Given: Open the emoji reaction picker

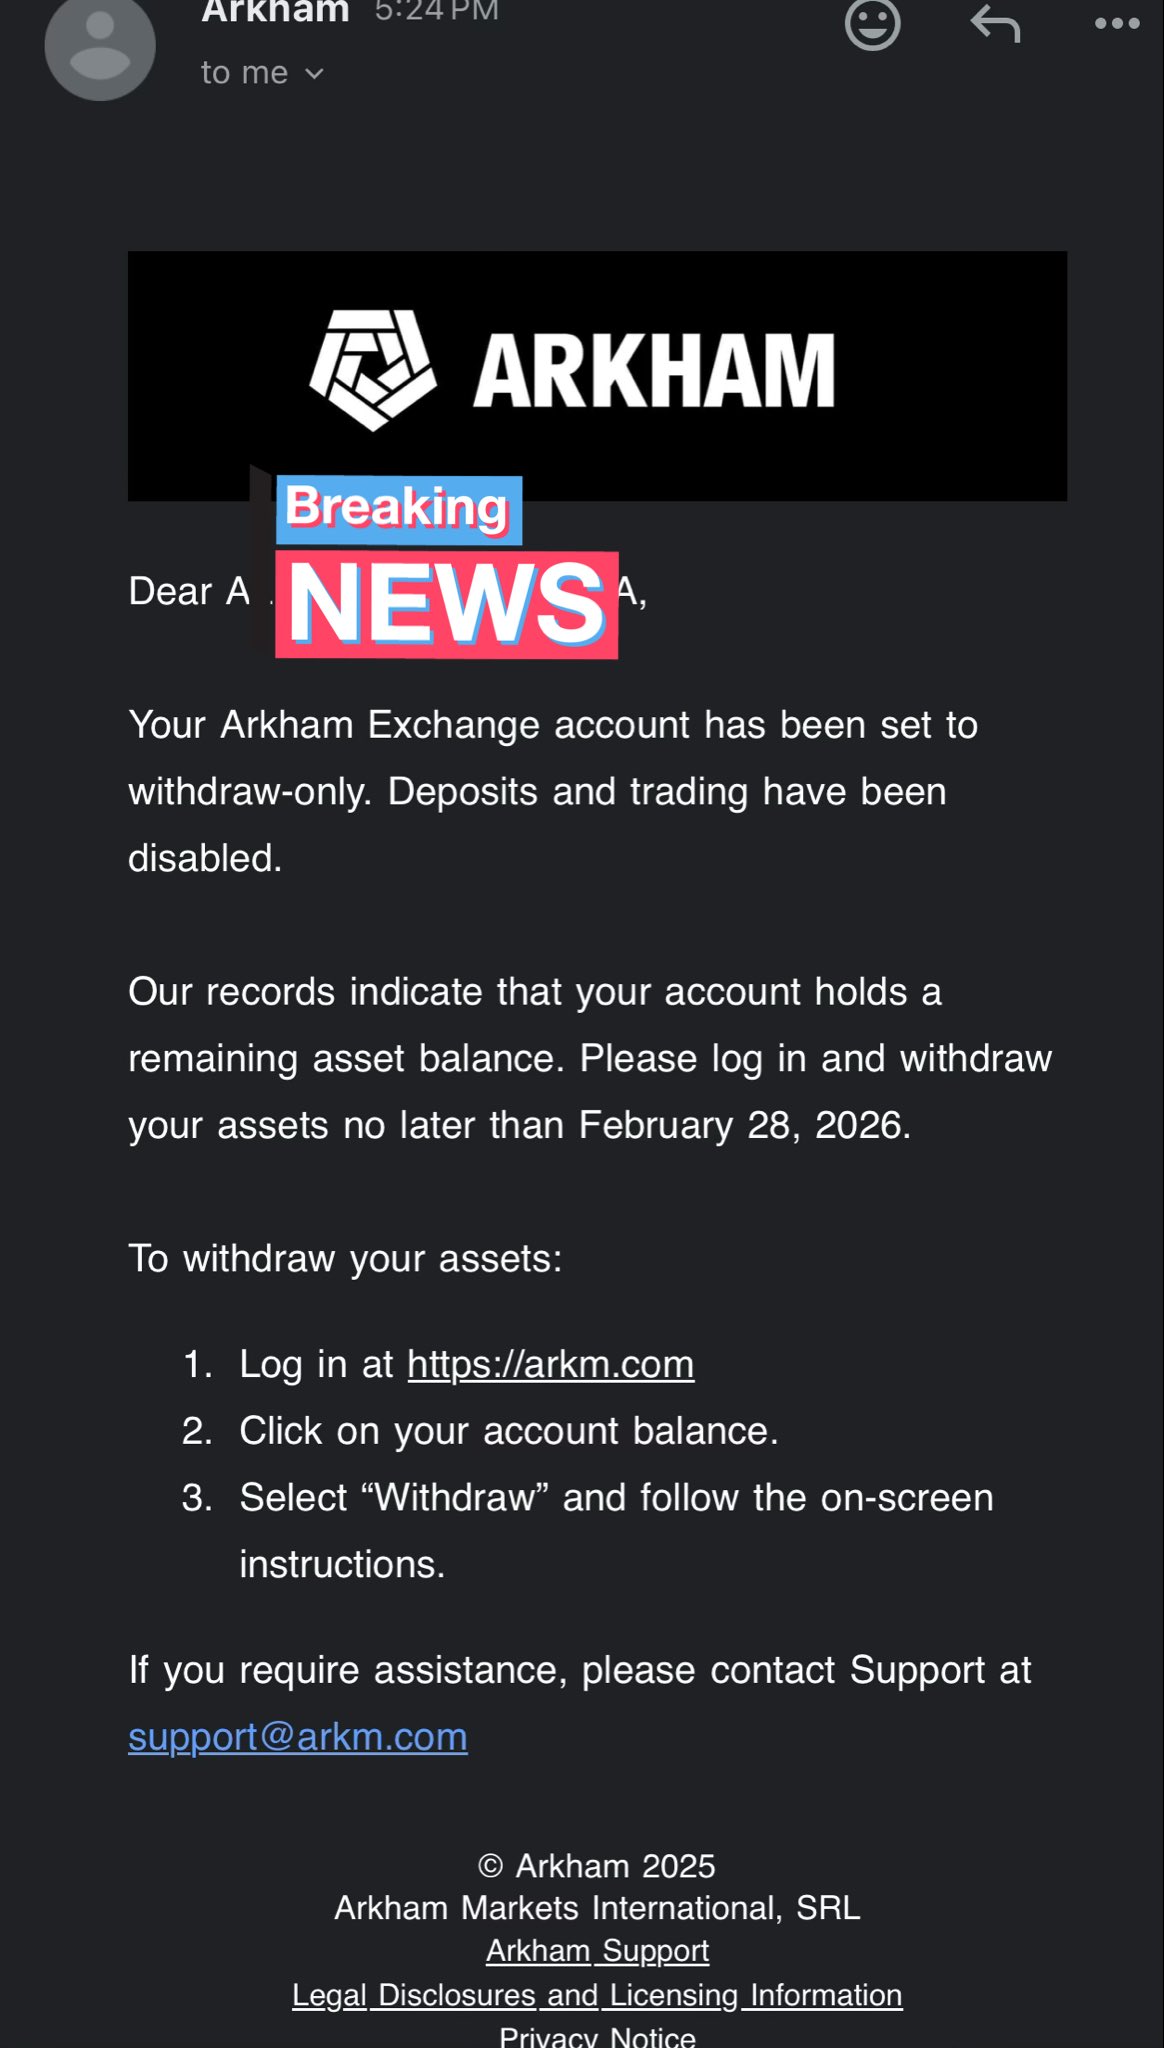Looking at the screenshot, I should 872,24.
